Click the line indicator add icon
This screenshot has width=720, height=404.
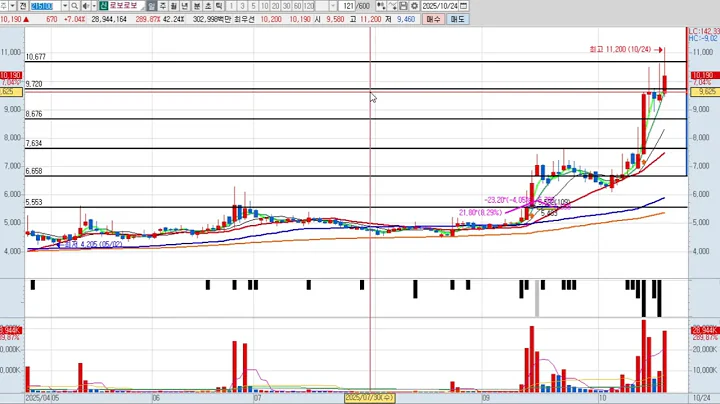tap(392, 6)
